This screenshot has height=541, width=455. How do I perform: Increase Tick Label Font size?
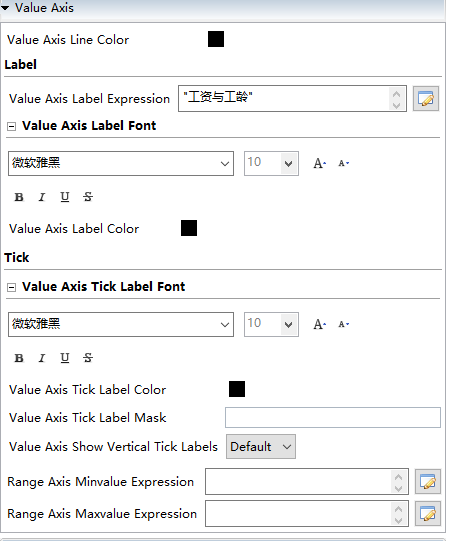pyautogui.click(x=319, y=324)
